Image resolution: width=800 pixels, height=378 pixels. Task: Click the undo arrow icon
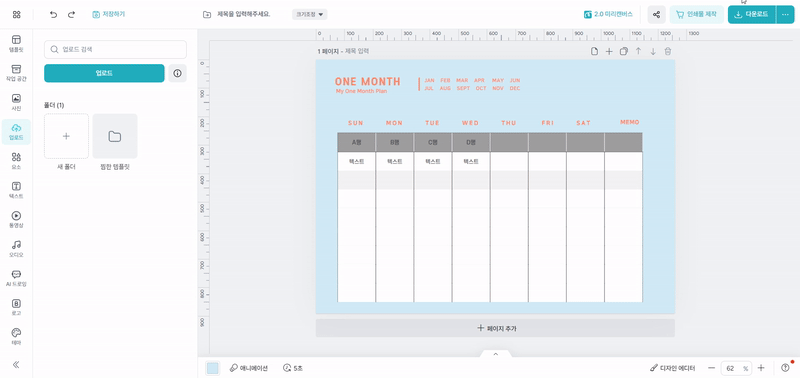tap(54, 15)
